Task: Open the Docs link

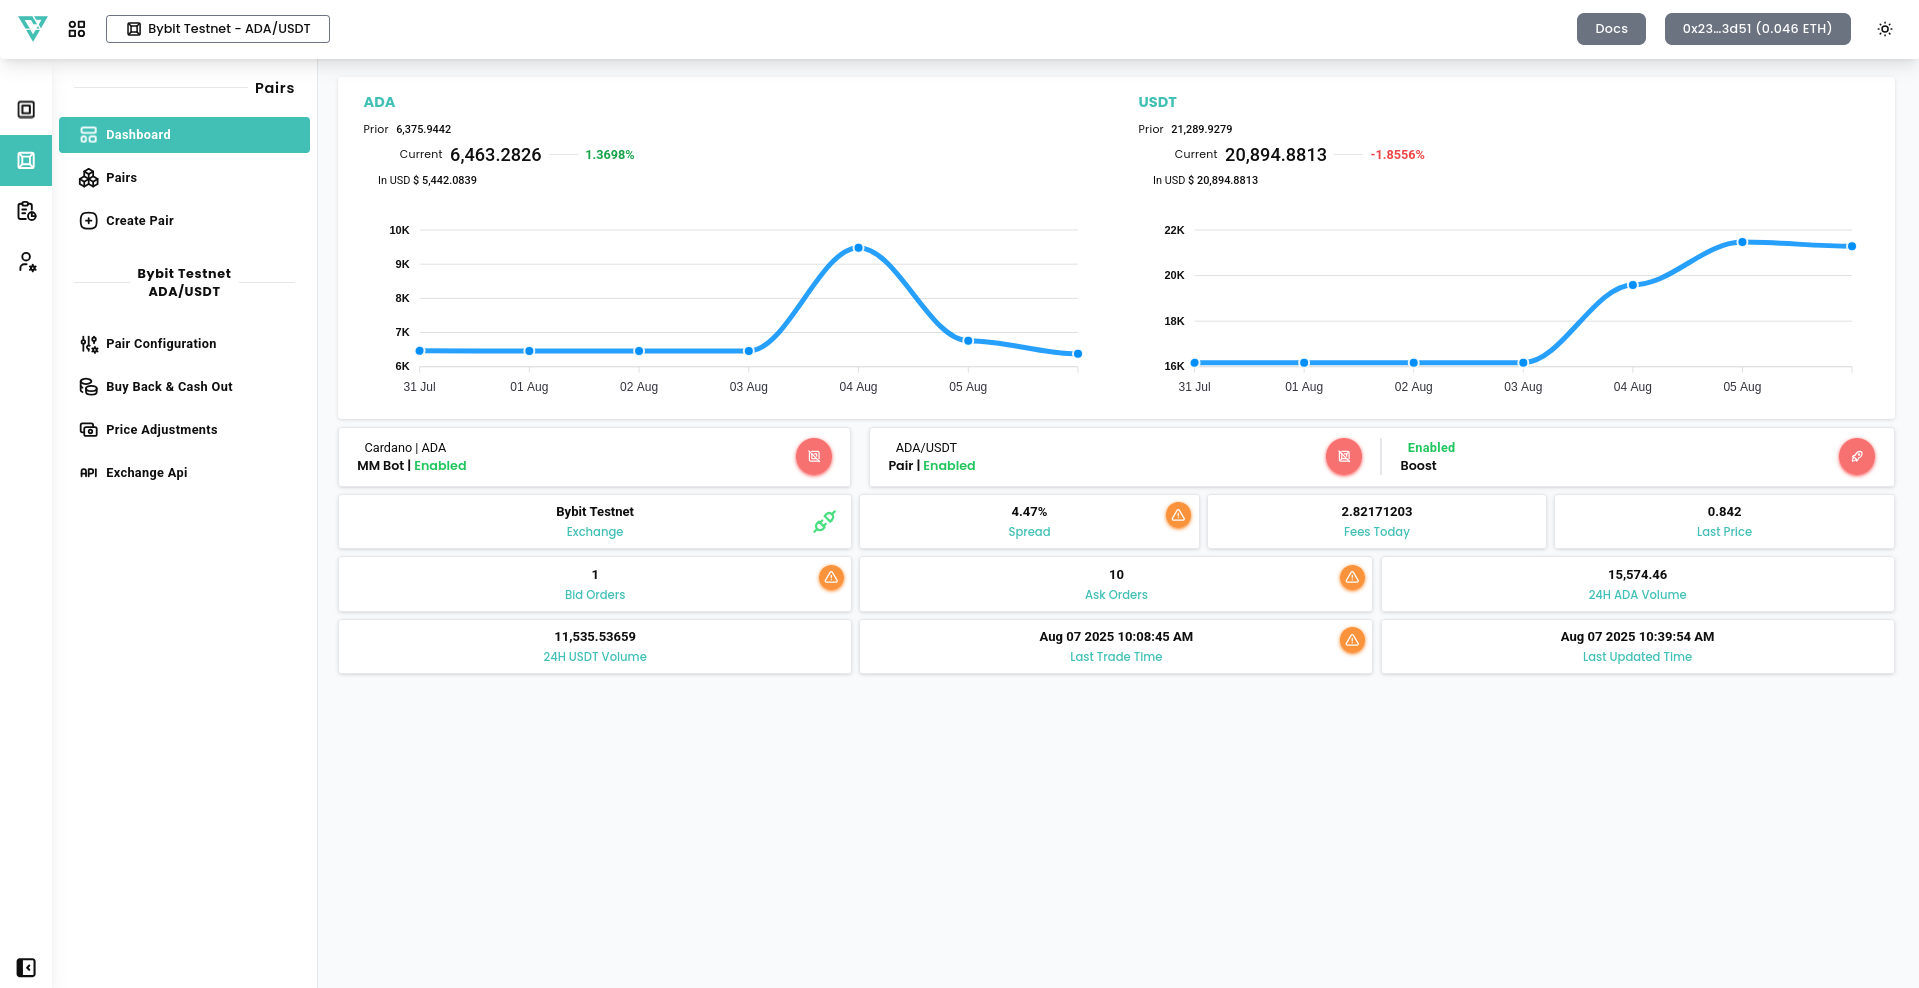Action: tap(1610, 29)
